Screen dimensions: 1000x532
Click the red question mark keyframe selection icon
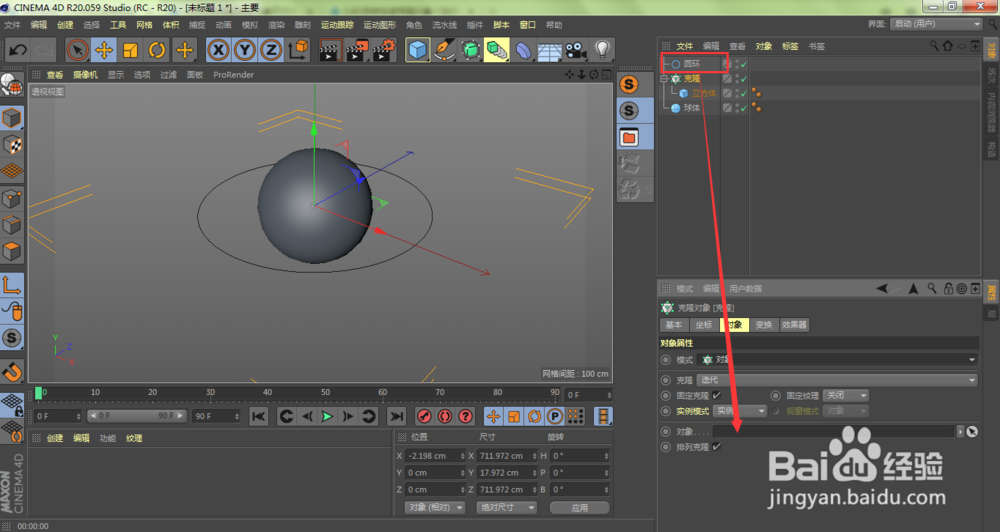click(x=466, y=417)
